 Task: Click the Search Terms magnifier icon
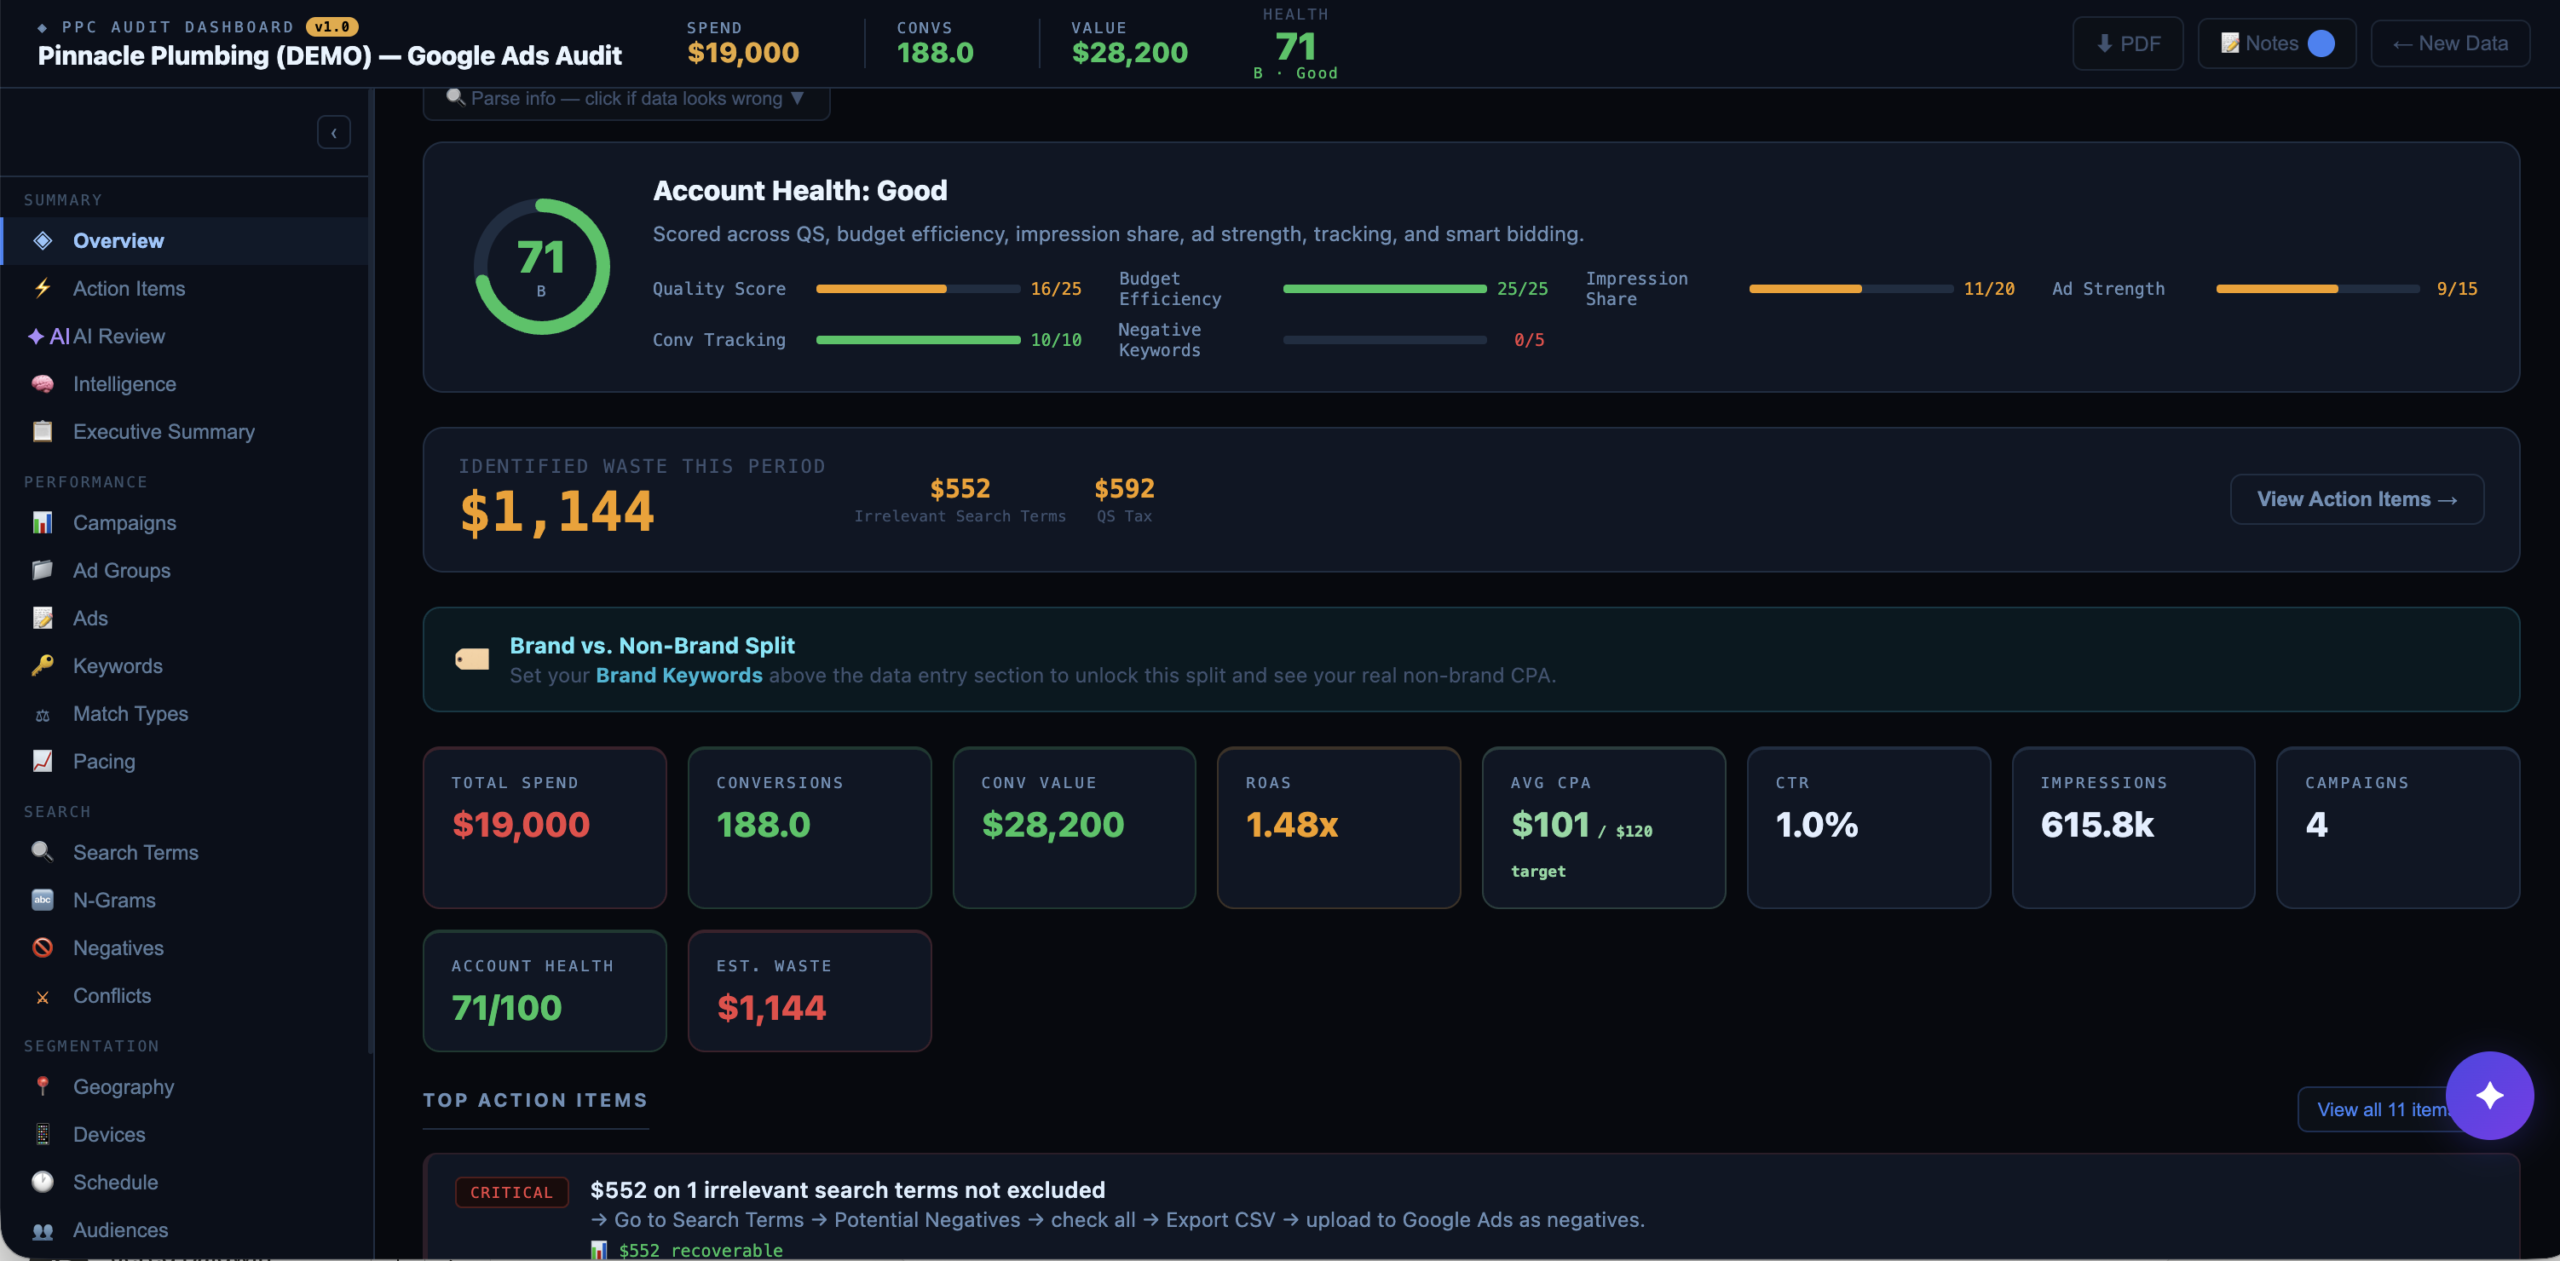pos(43,851)
